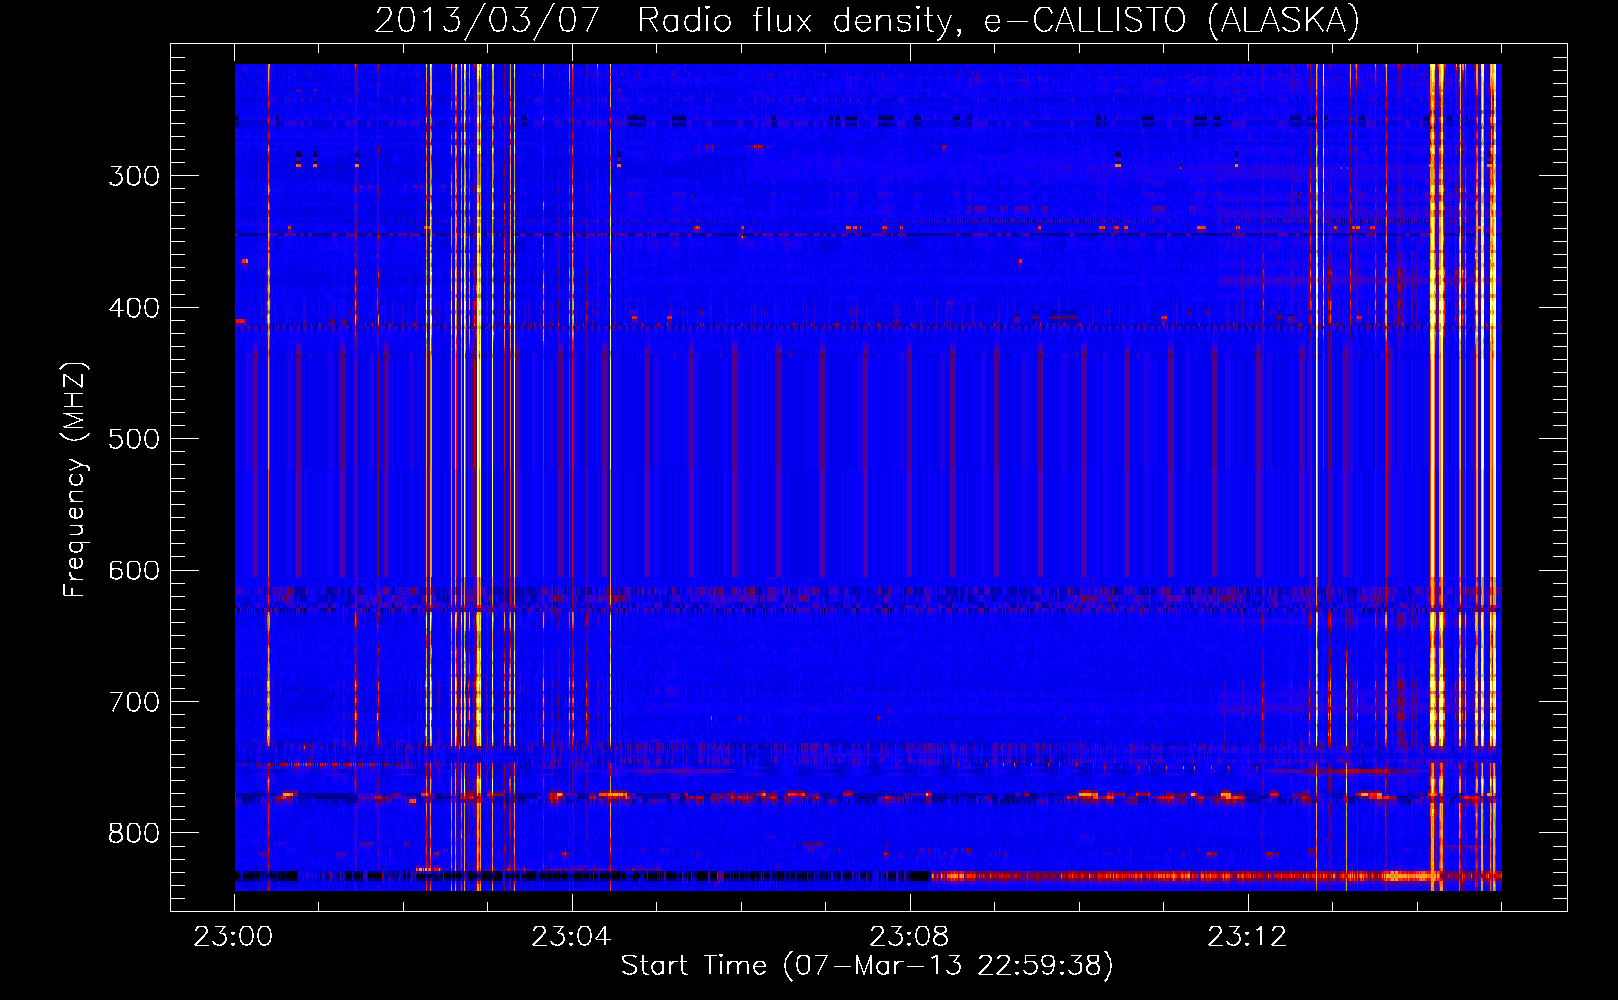Click the 23:04 time tick label
The height and width of the screenshot is (1000, 1618).
pyautogui.click(x=570, y=937)
